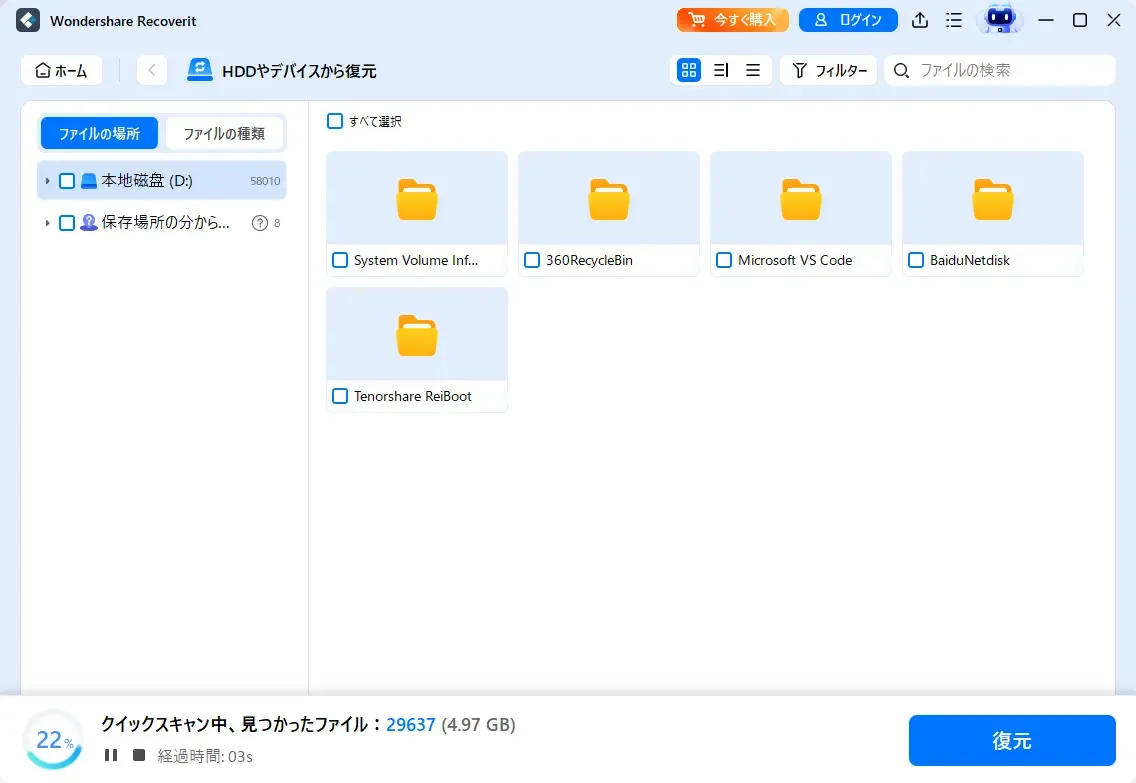This screenshot has height=783, width=1136.
Task: Click the magnifier search icon
Action: [901, 70]
